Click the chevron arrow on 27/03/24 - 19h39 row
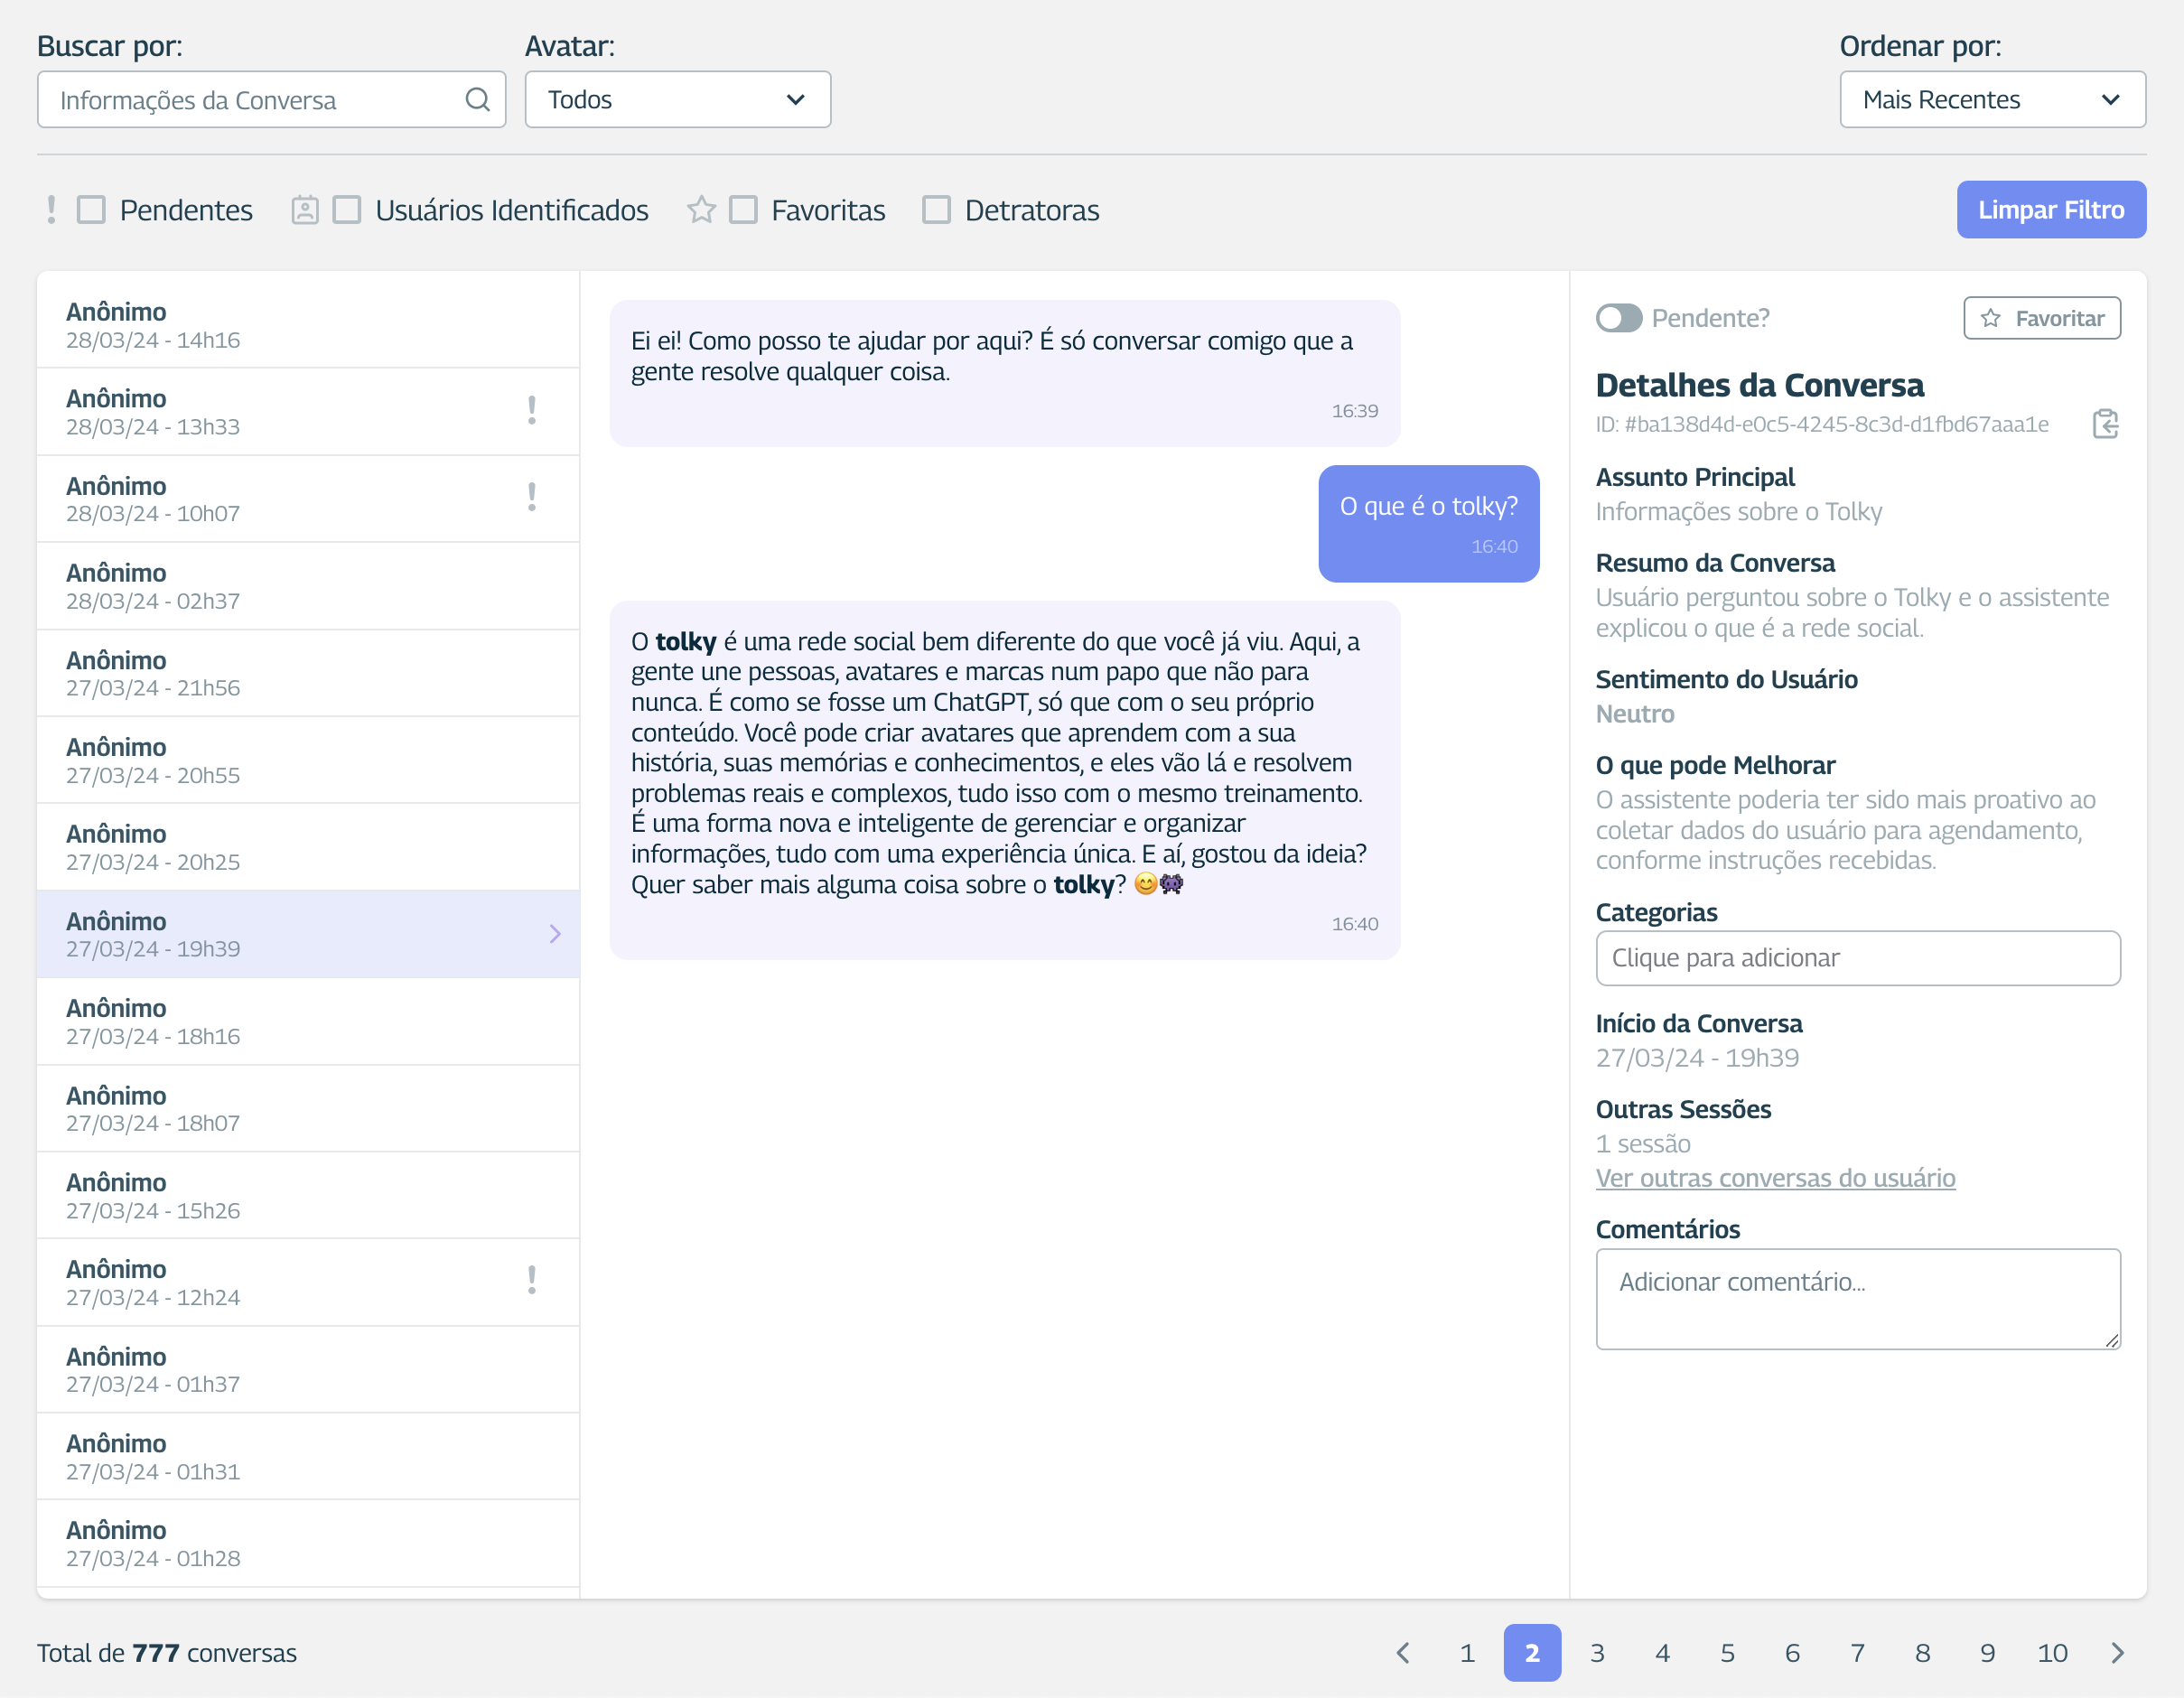This screenshot has width=2184, height=1698. [x=555, y=934]
